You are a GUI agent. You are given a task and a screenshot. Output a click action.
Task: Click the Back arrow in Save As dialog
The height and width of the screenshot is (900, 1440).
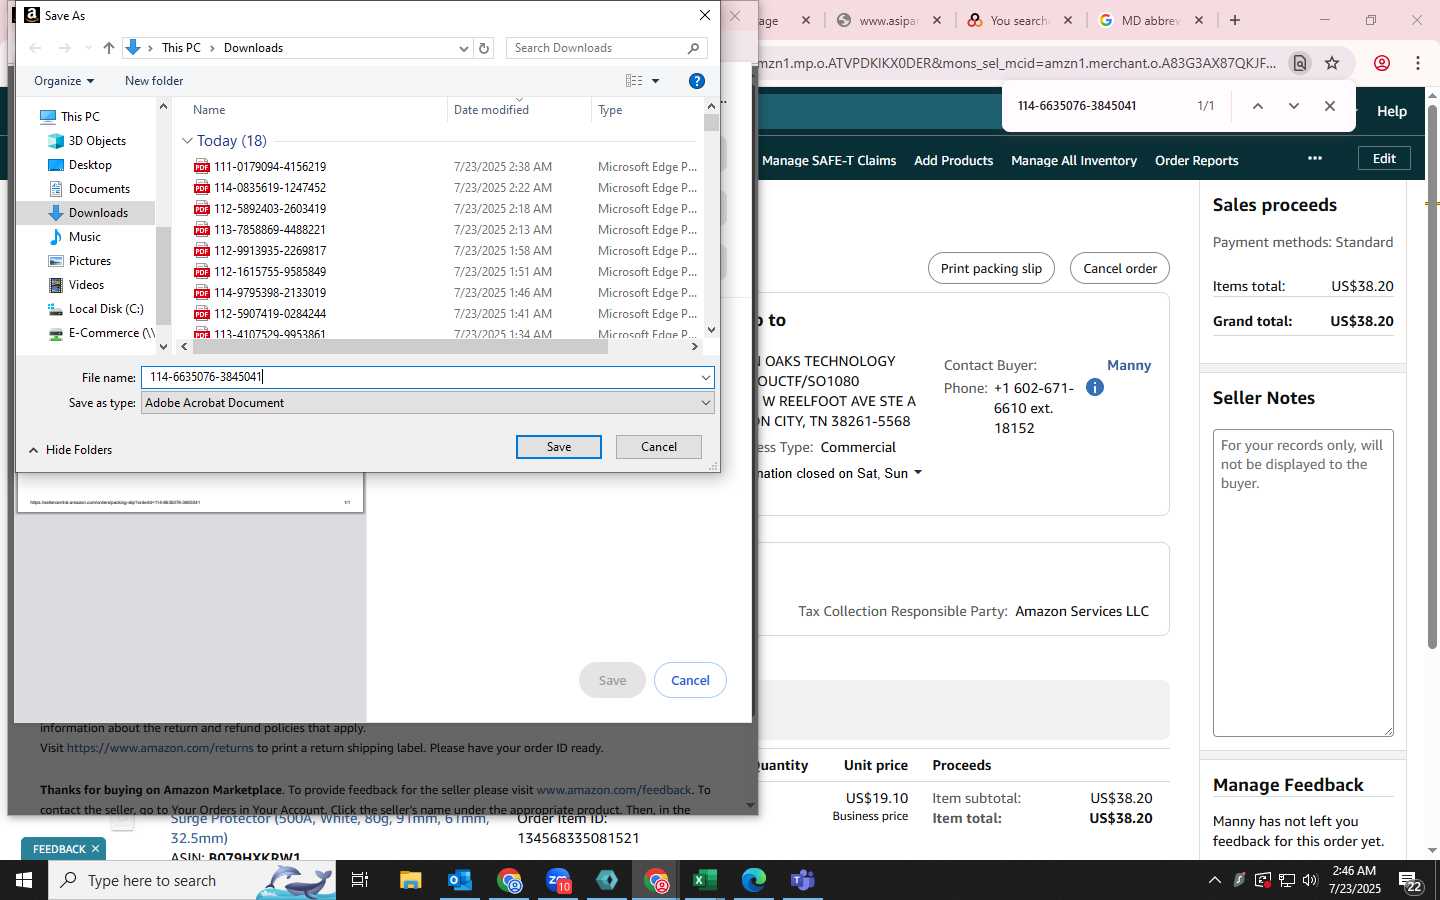coord(36,48)
